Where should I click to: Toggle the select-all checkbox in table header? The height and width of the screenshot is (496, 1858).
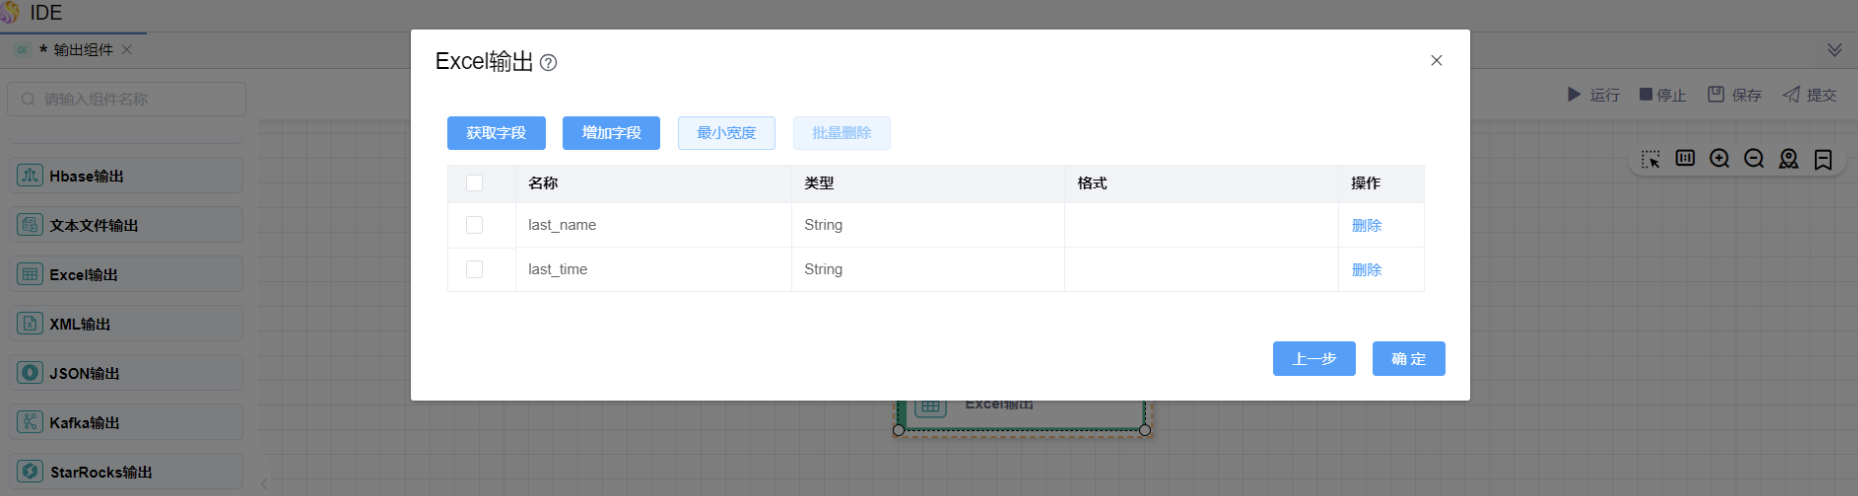point(474,183)
